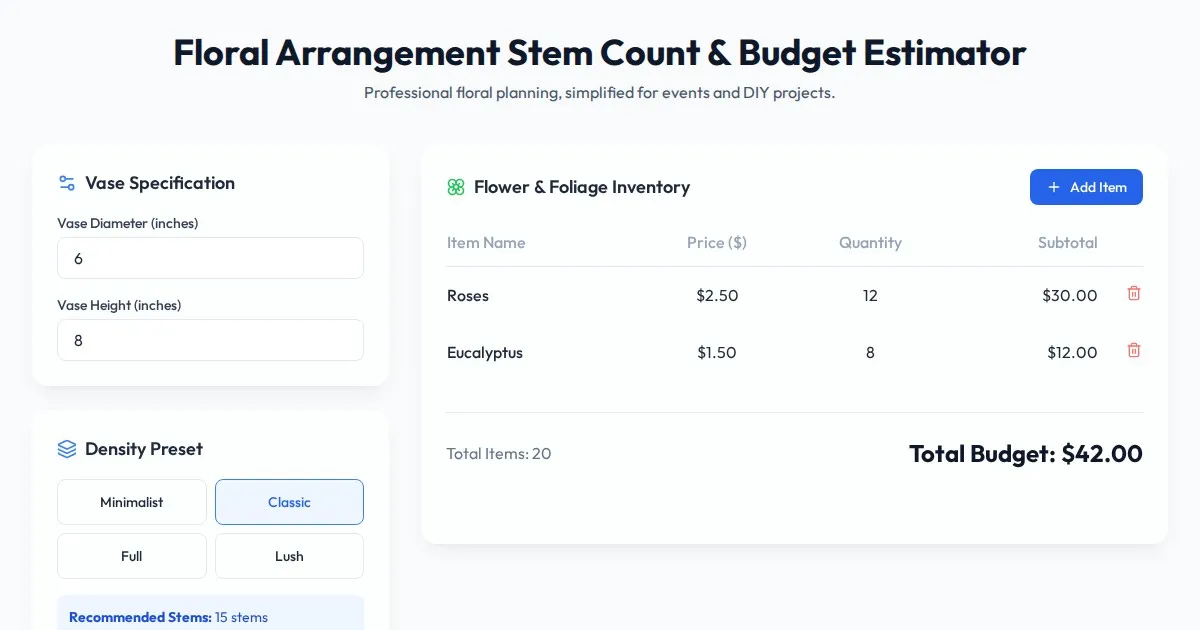This screenshot has height=630, width=1200.
Task: Switch to the Lush density preset
Action: (x=289, y=556)
